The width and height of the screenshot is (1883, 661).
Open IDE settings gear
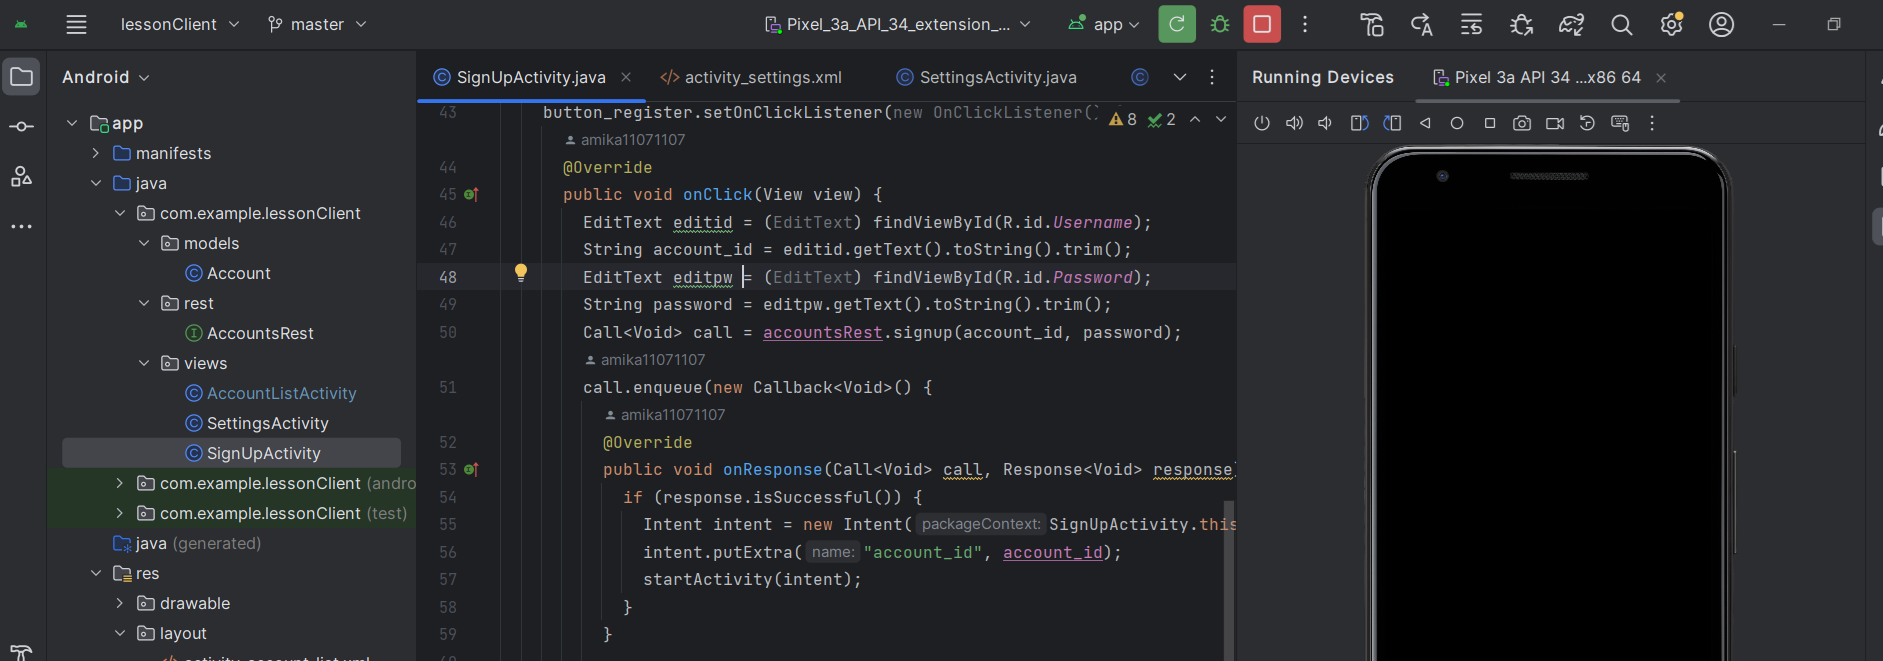tap(1672, 24)
